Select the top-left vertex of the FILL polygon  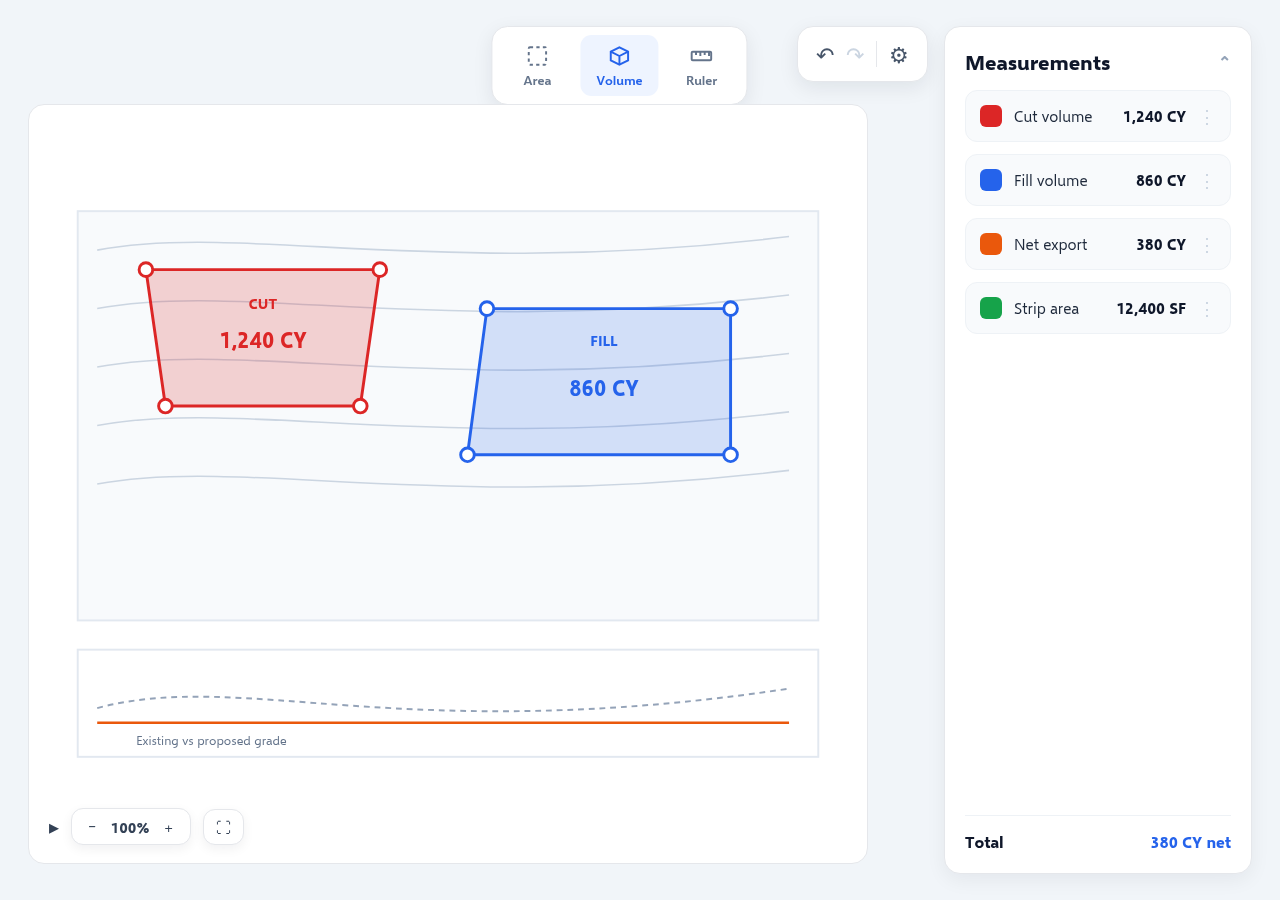pyautogui.click(x=487, y=308)
